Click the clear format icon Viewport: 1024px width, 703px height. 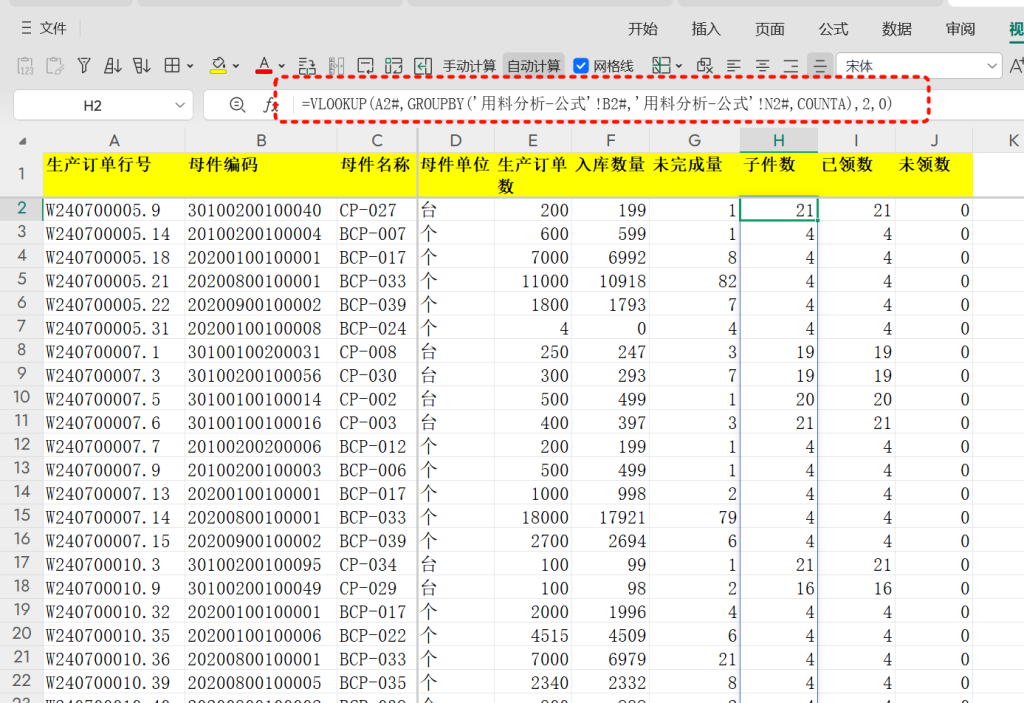(705, 65)
